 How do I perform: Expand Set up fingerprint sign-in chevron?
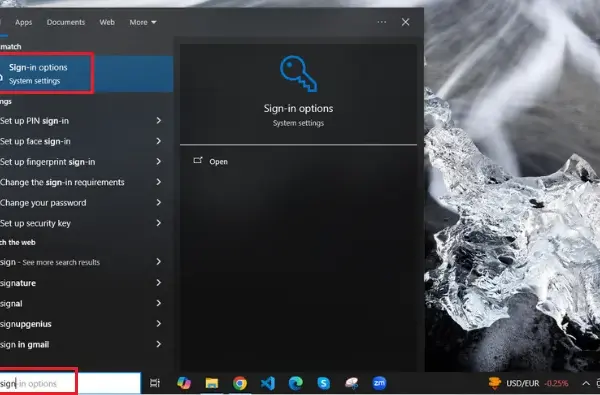coord(158,162)
